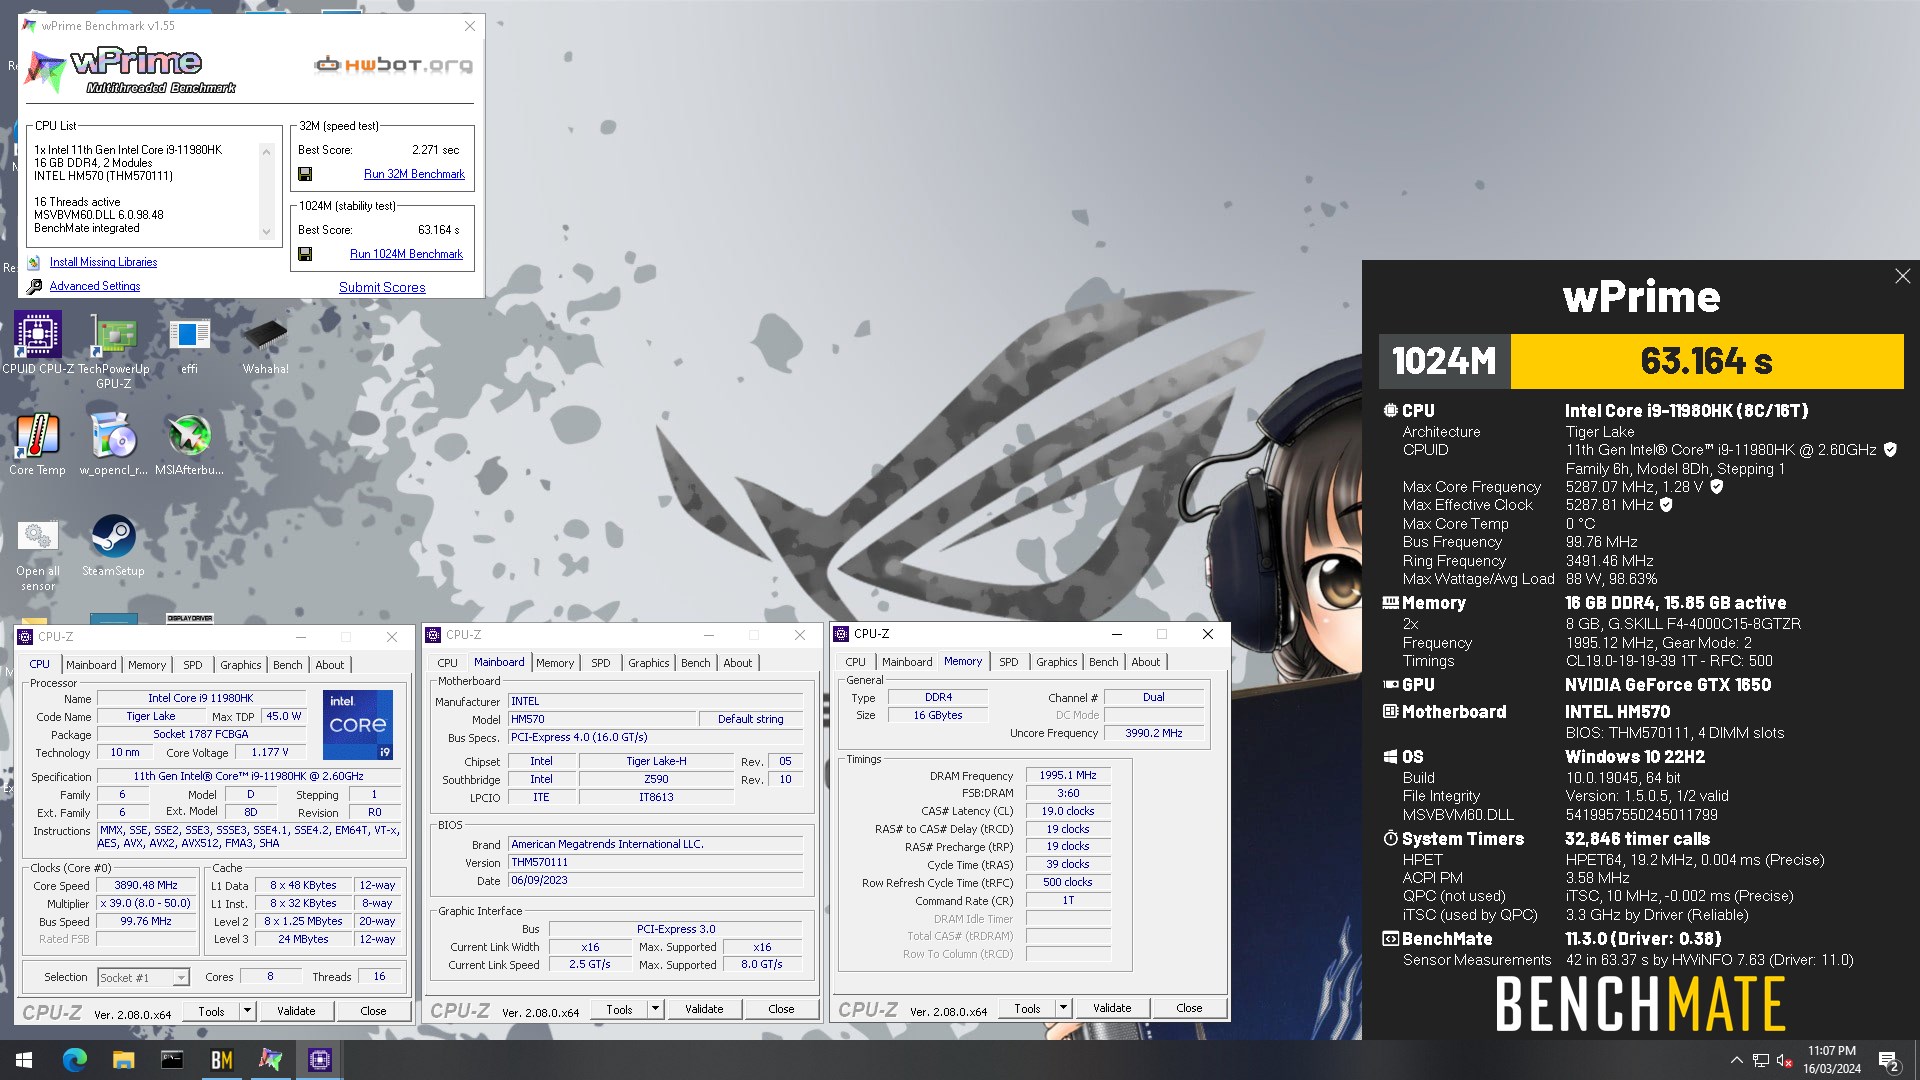Close the BenchMate wPrime result panel

pos(1902,276)
